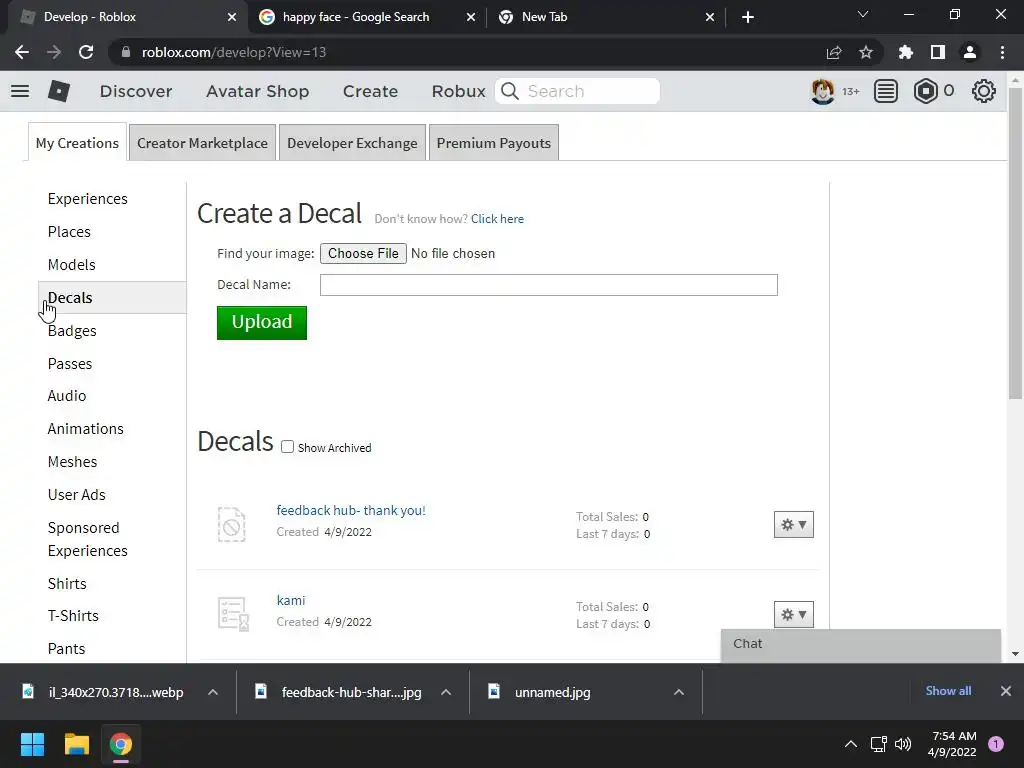Go back using browser back arrow
The height and width of the screenshot is (768, 1024).
(22, 52)
